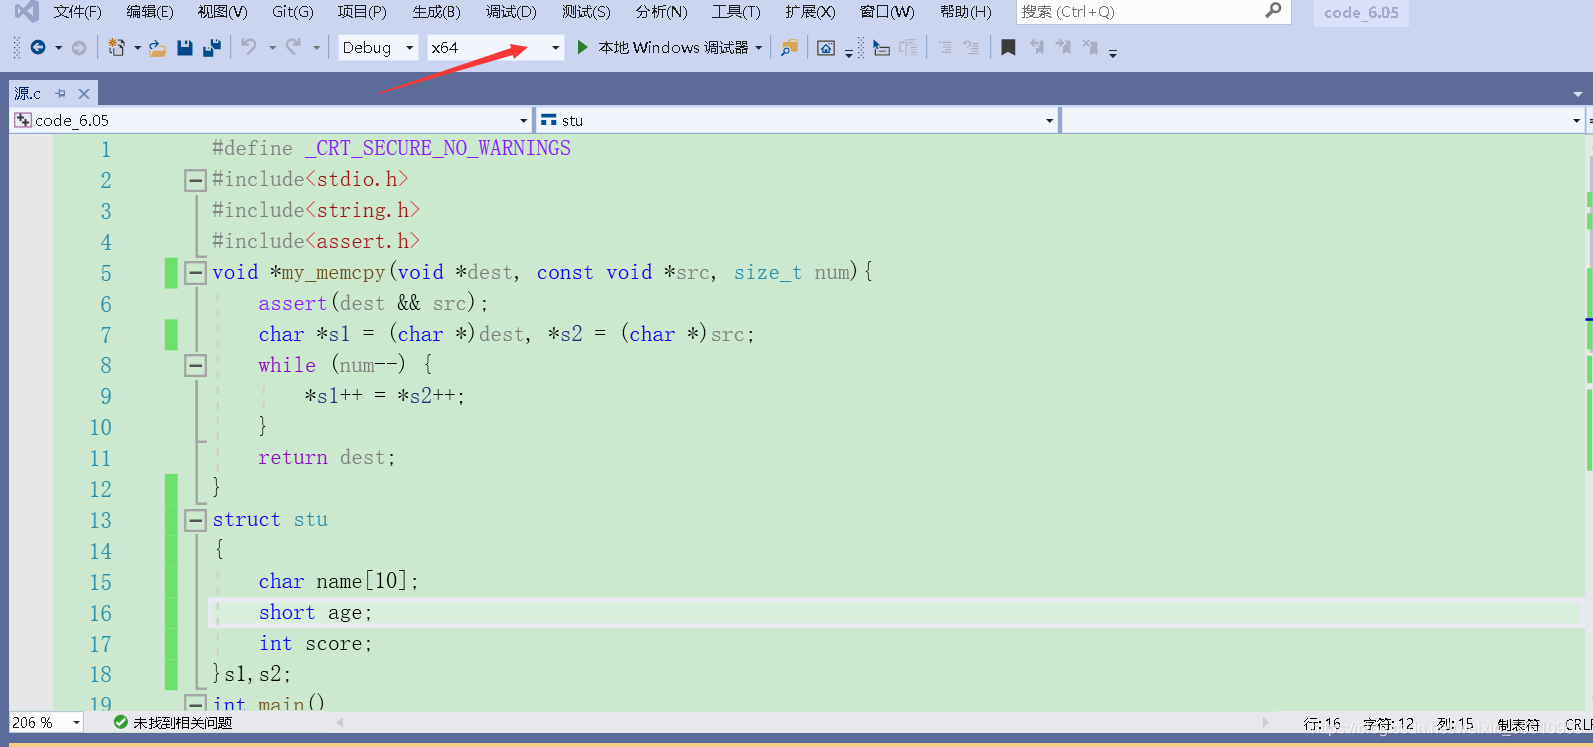Open the debugger target dropdown arrow

[x=759, y=47]
